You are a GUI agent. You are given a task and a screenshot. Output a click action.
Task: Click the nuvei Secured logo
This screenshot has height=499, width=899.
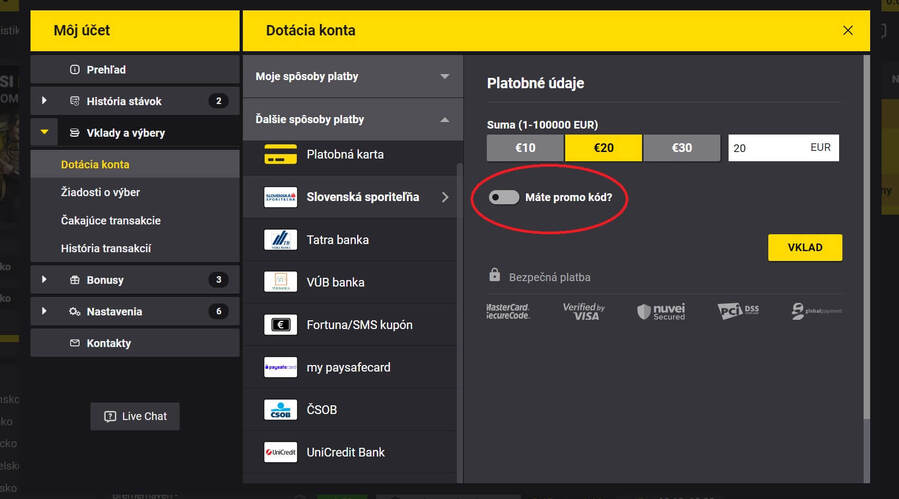click(x=660, y=311)
